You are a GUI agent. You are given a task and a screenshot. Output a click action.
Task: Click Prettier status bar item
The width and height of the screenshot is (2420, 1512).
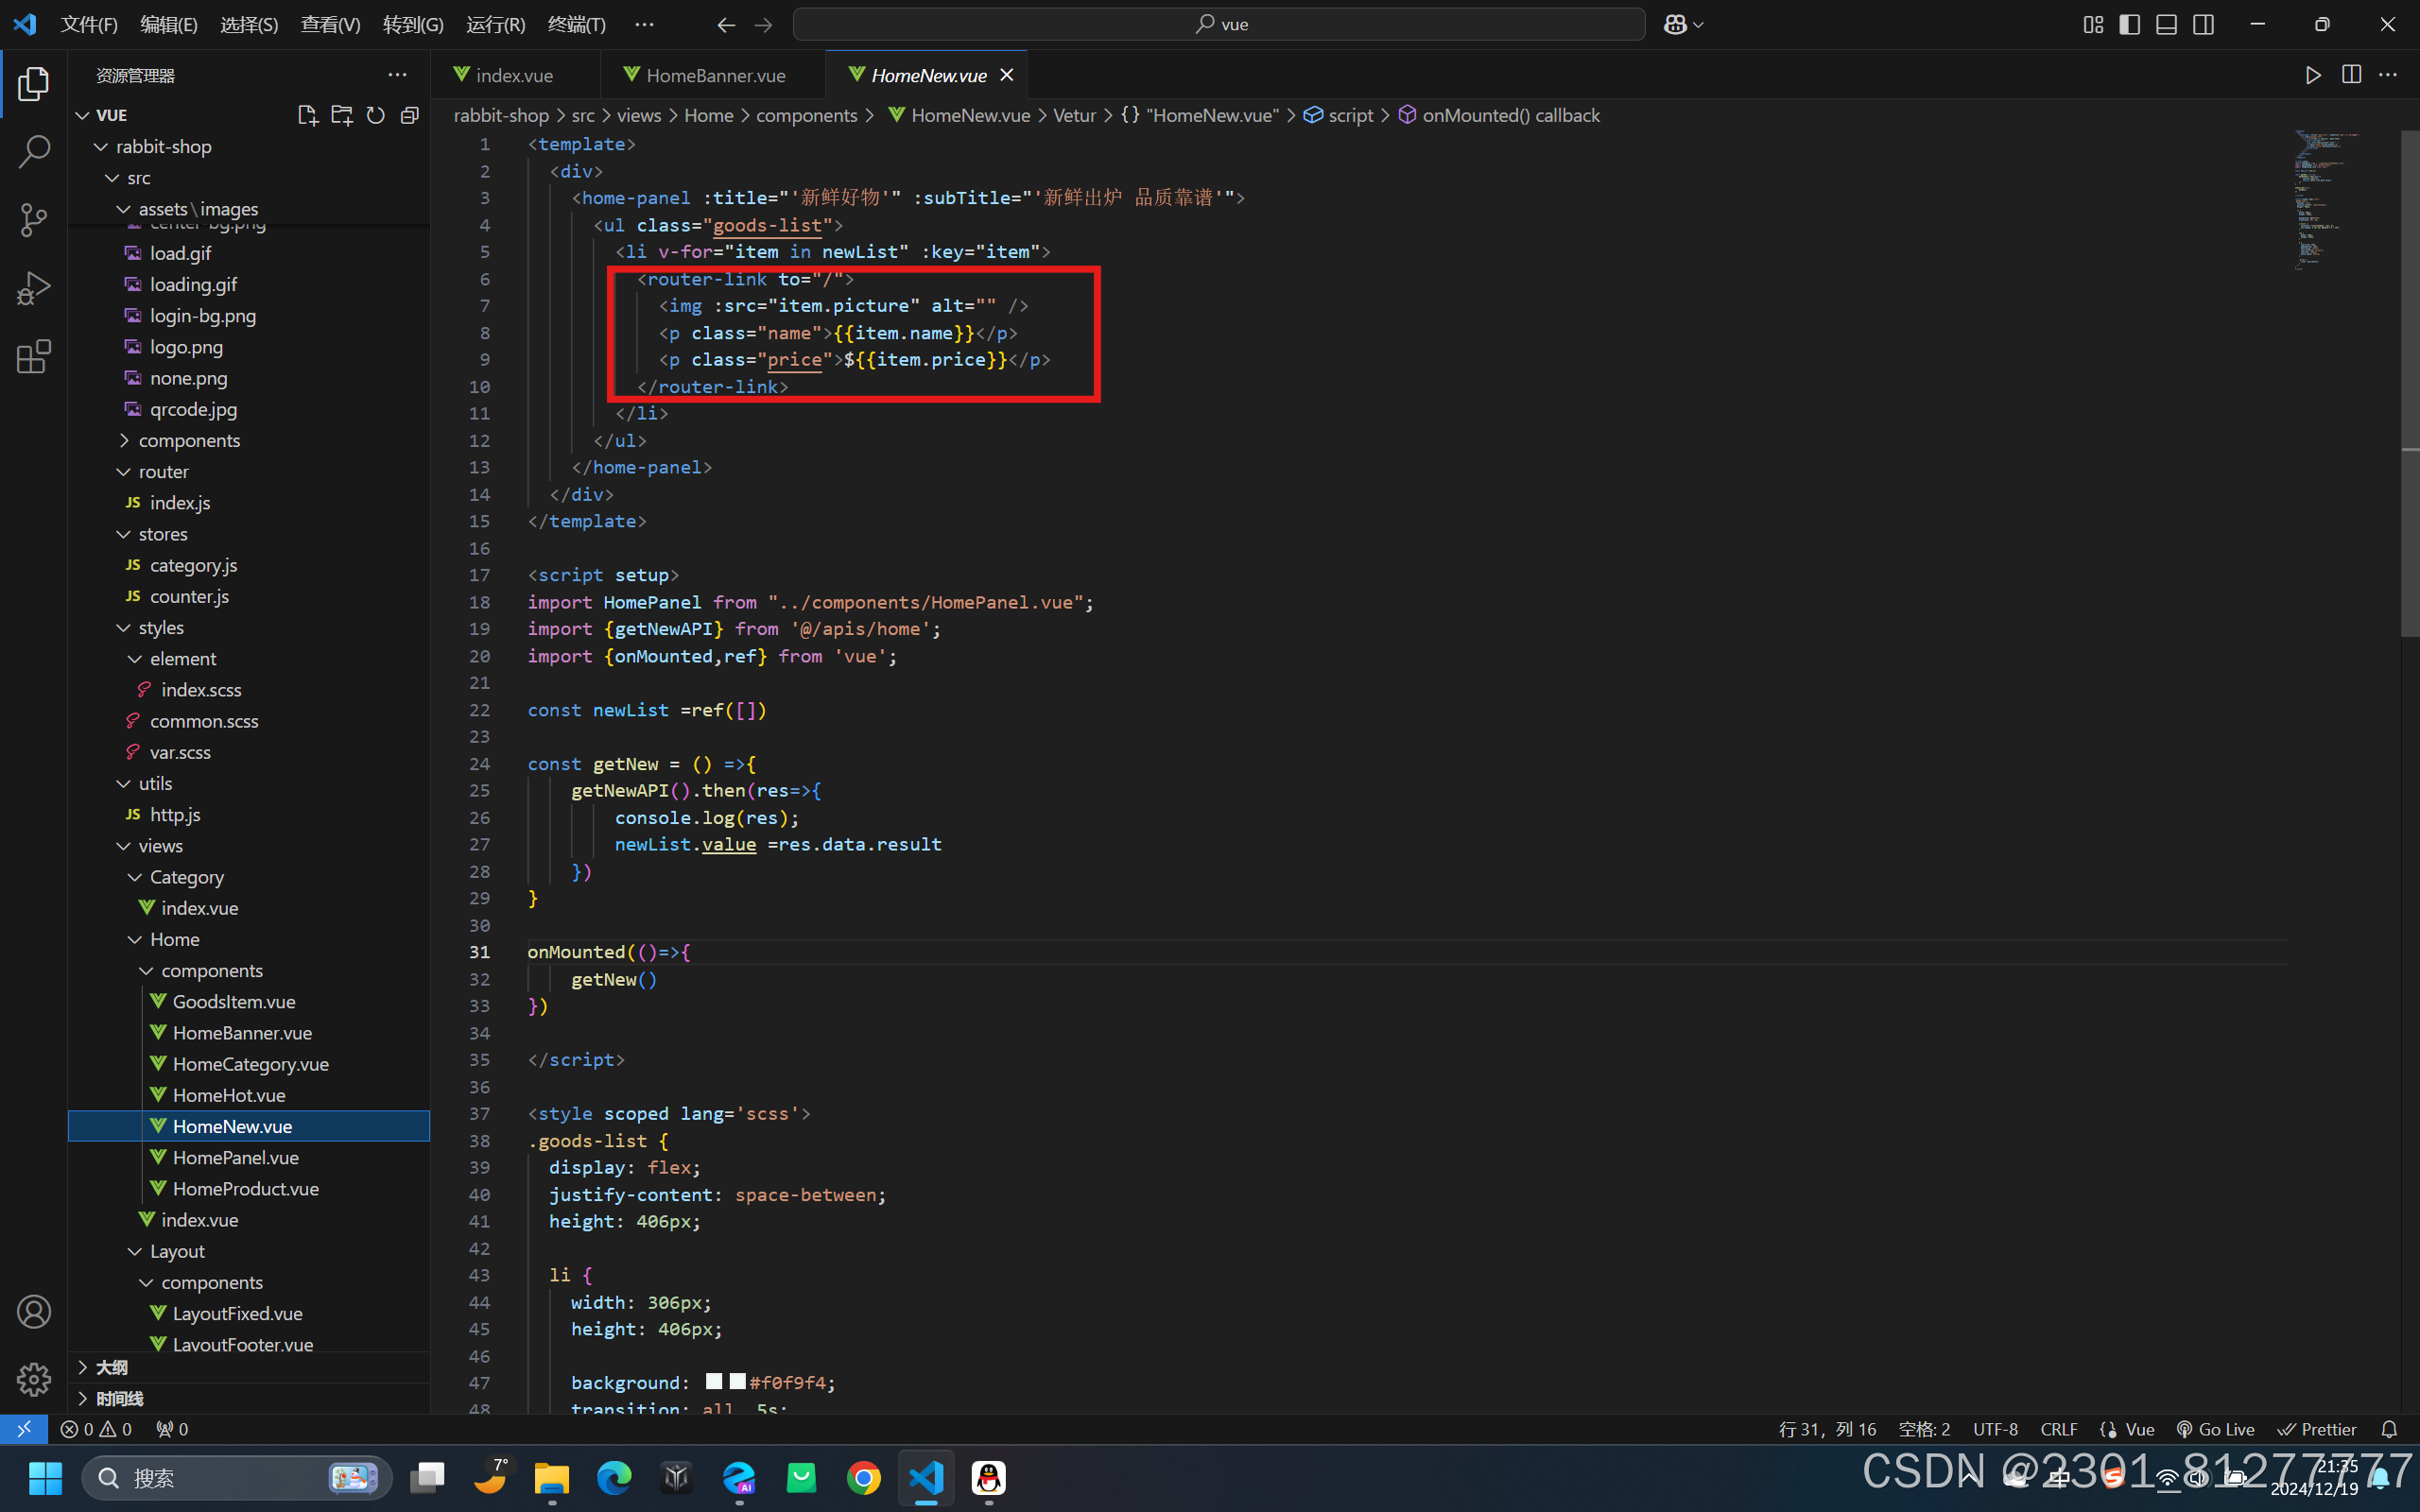coord(2317,1429)
